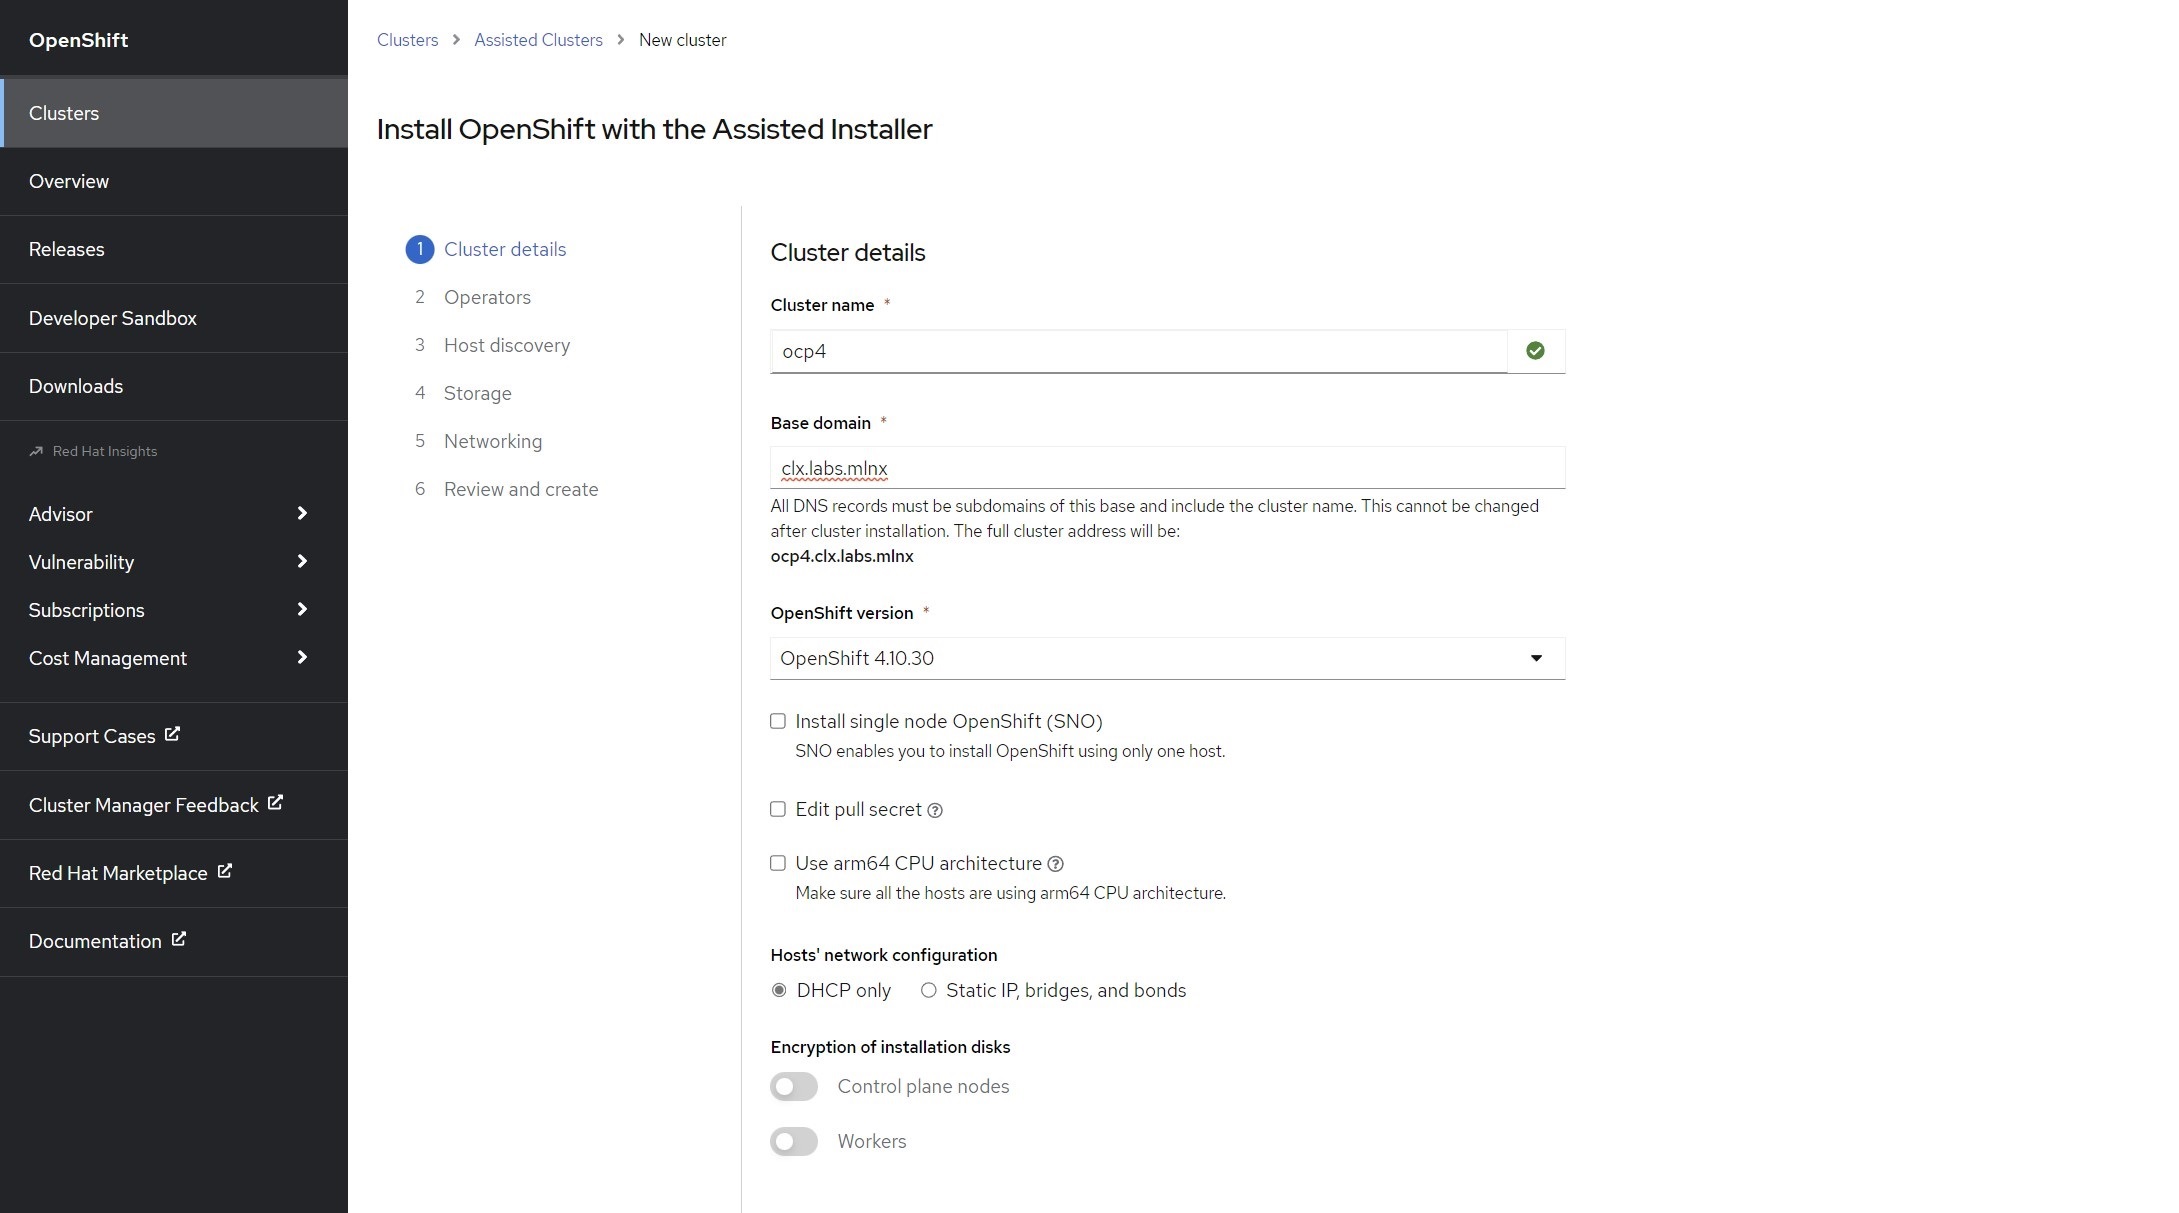Open the Edit pull secret help icon
The width and height of the screenshot is (2179, 1213).
tap(935, 811)
